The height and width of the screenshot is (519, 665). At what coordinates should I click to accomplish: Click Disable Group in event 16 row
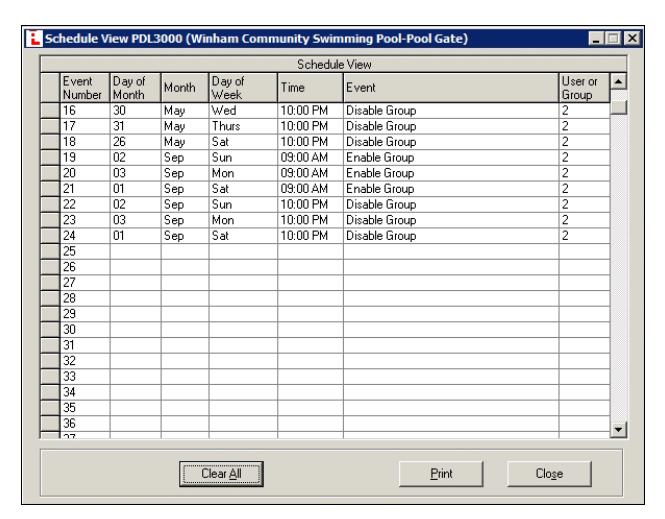(x=451, y=111)
